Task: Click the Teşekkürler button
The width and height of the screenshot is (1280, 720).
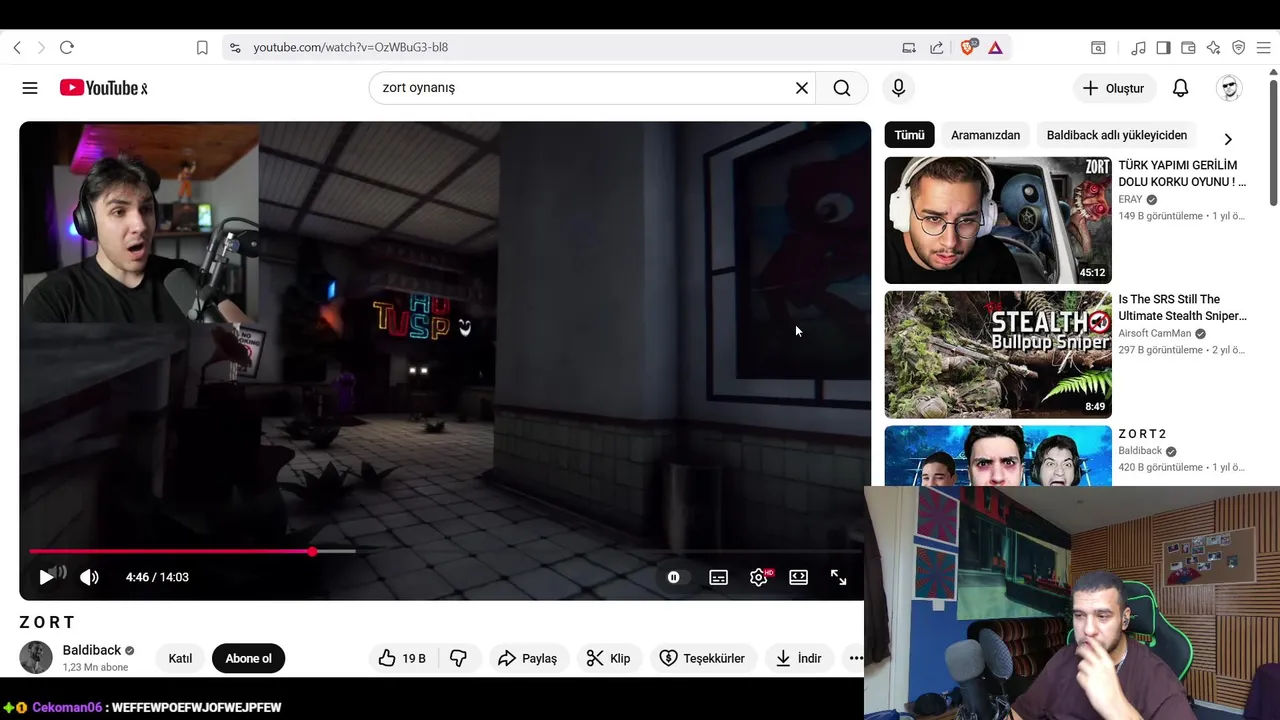Action: 703,658
